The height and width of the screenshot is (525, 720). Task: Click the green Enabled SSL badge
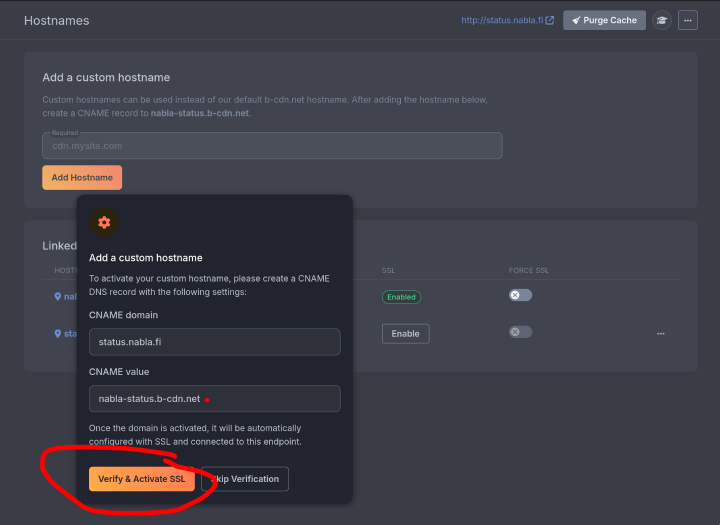coord(401,297)
